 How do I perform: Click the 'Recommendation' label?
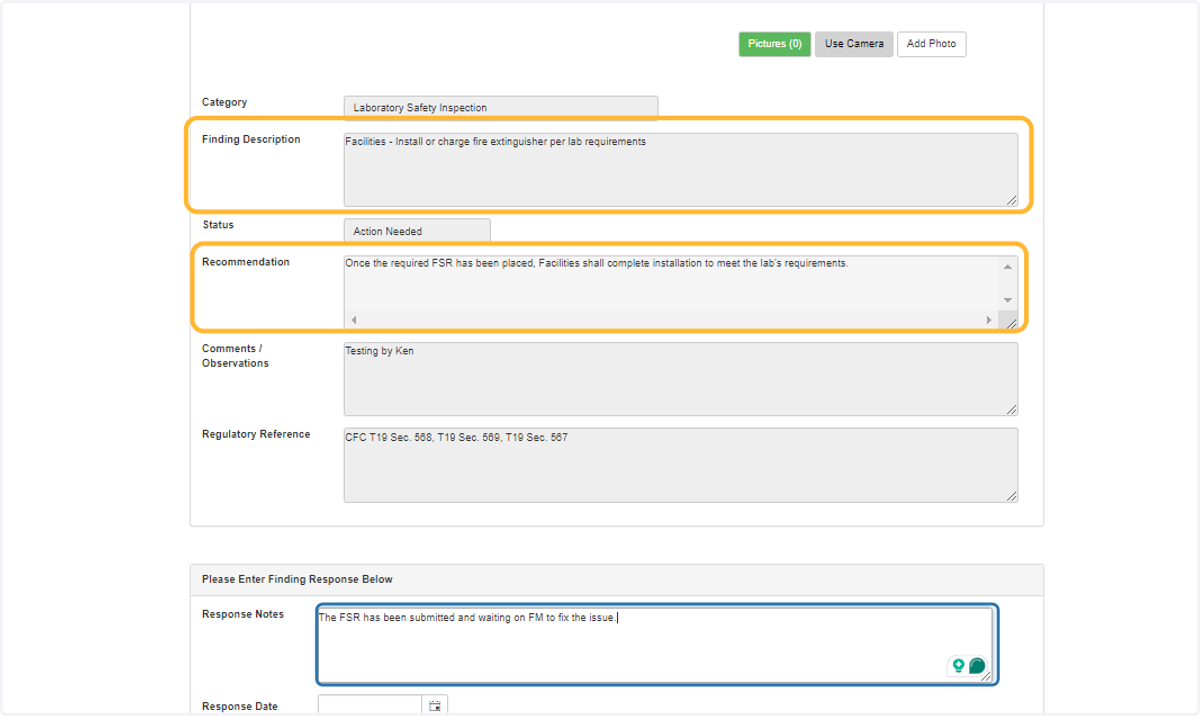pos(246,262)
